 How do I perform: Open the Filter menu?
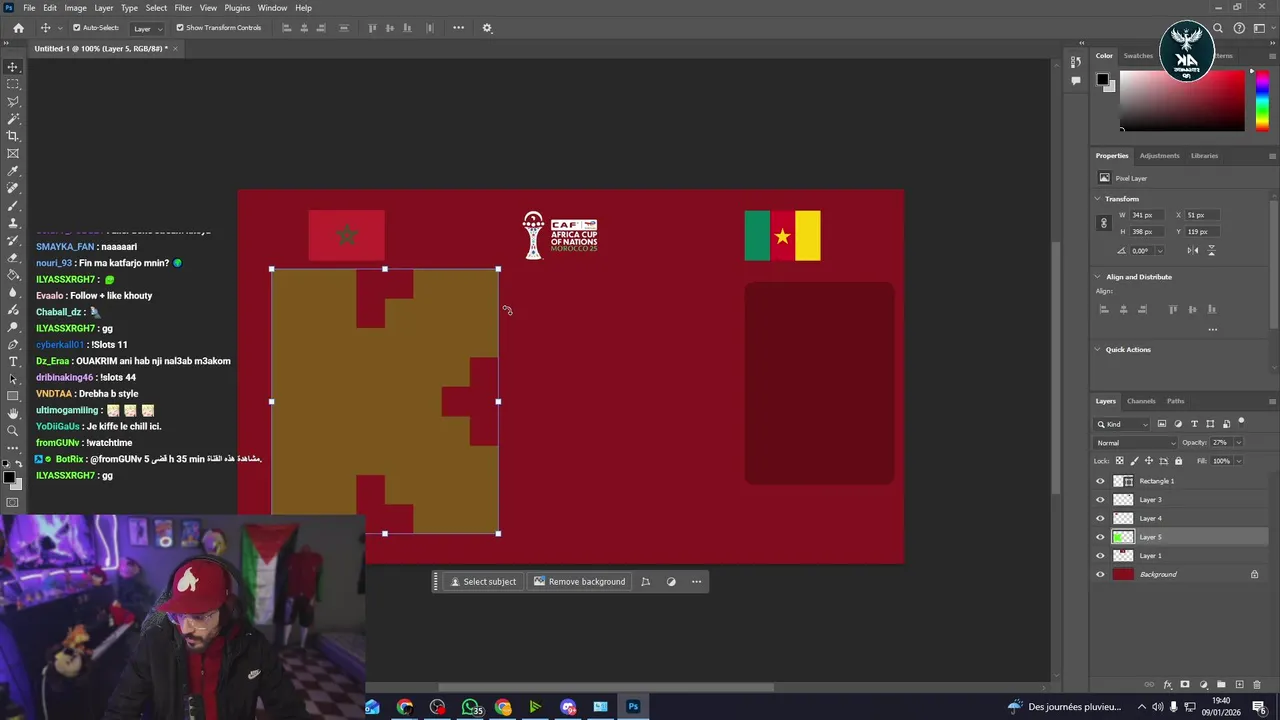point(183,8)
